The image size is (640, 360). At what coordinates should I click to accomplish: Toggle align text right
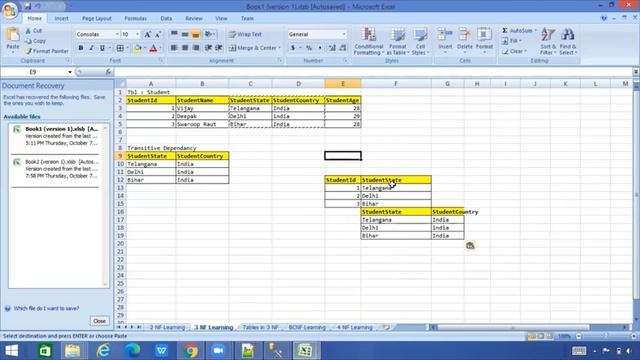click(196, 48)
